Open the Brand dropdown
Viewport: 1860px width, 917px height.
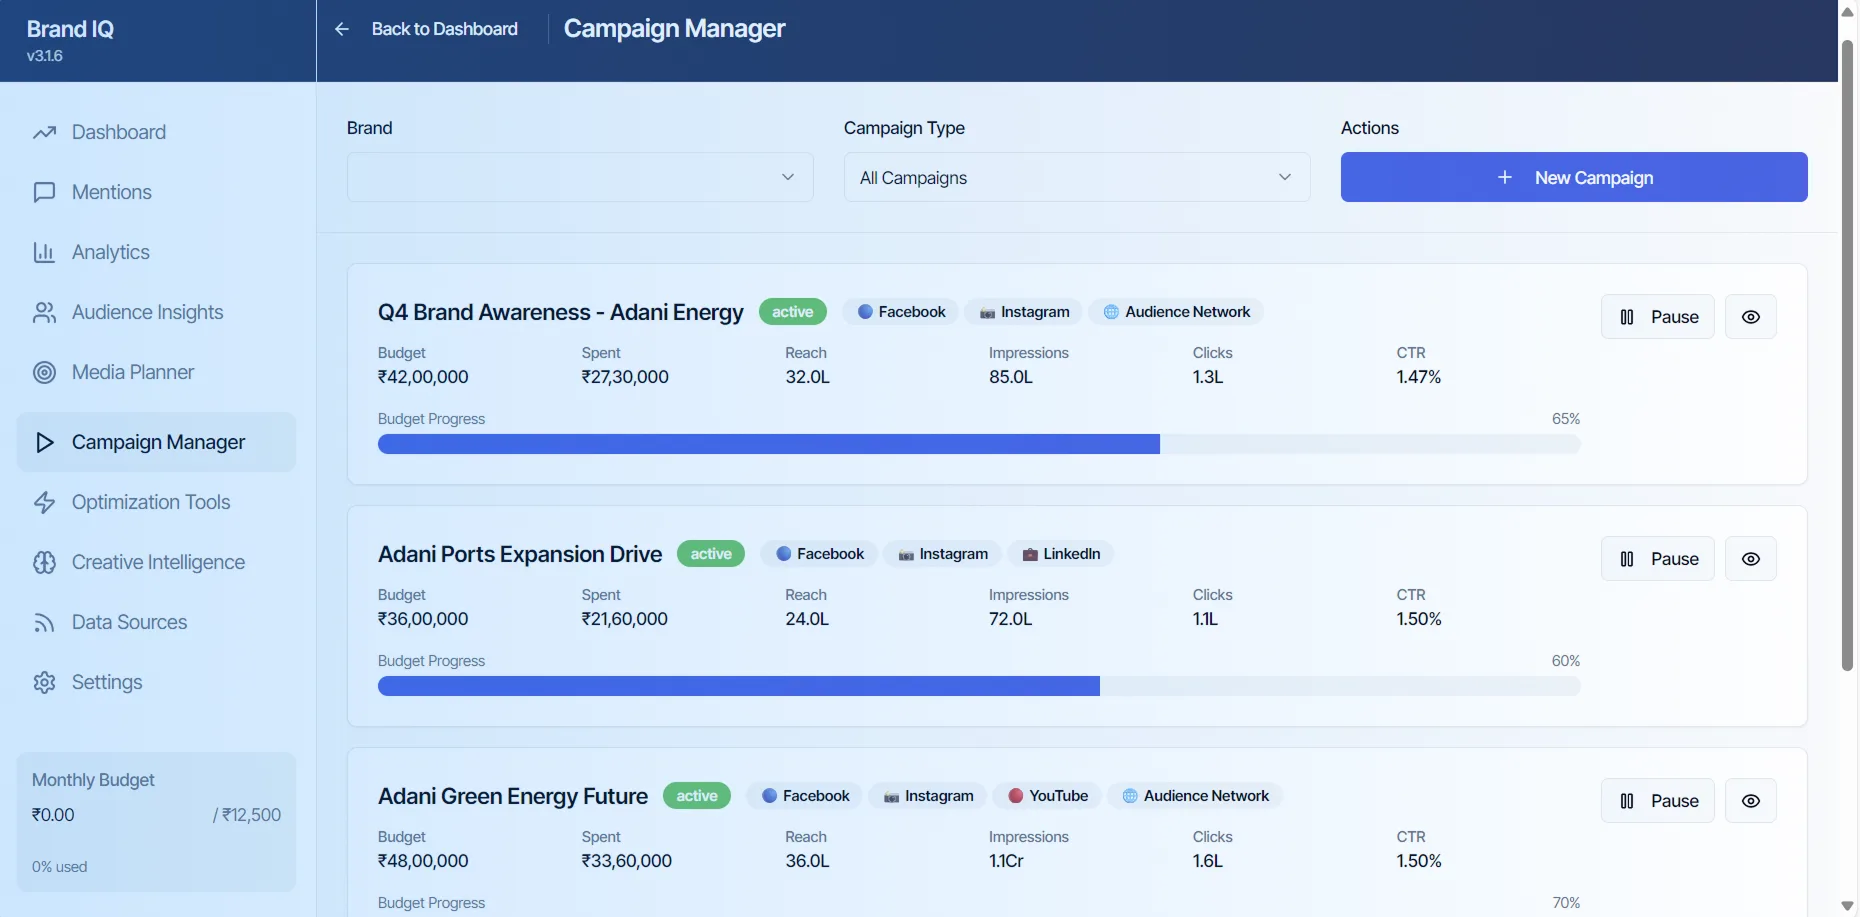coord(579,177)
